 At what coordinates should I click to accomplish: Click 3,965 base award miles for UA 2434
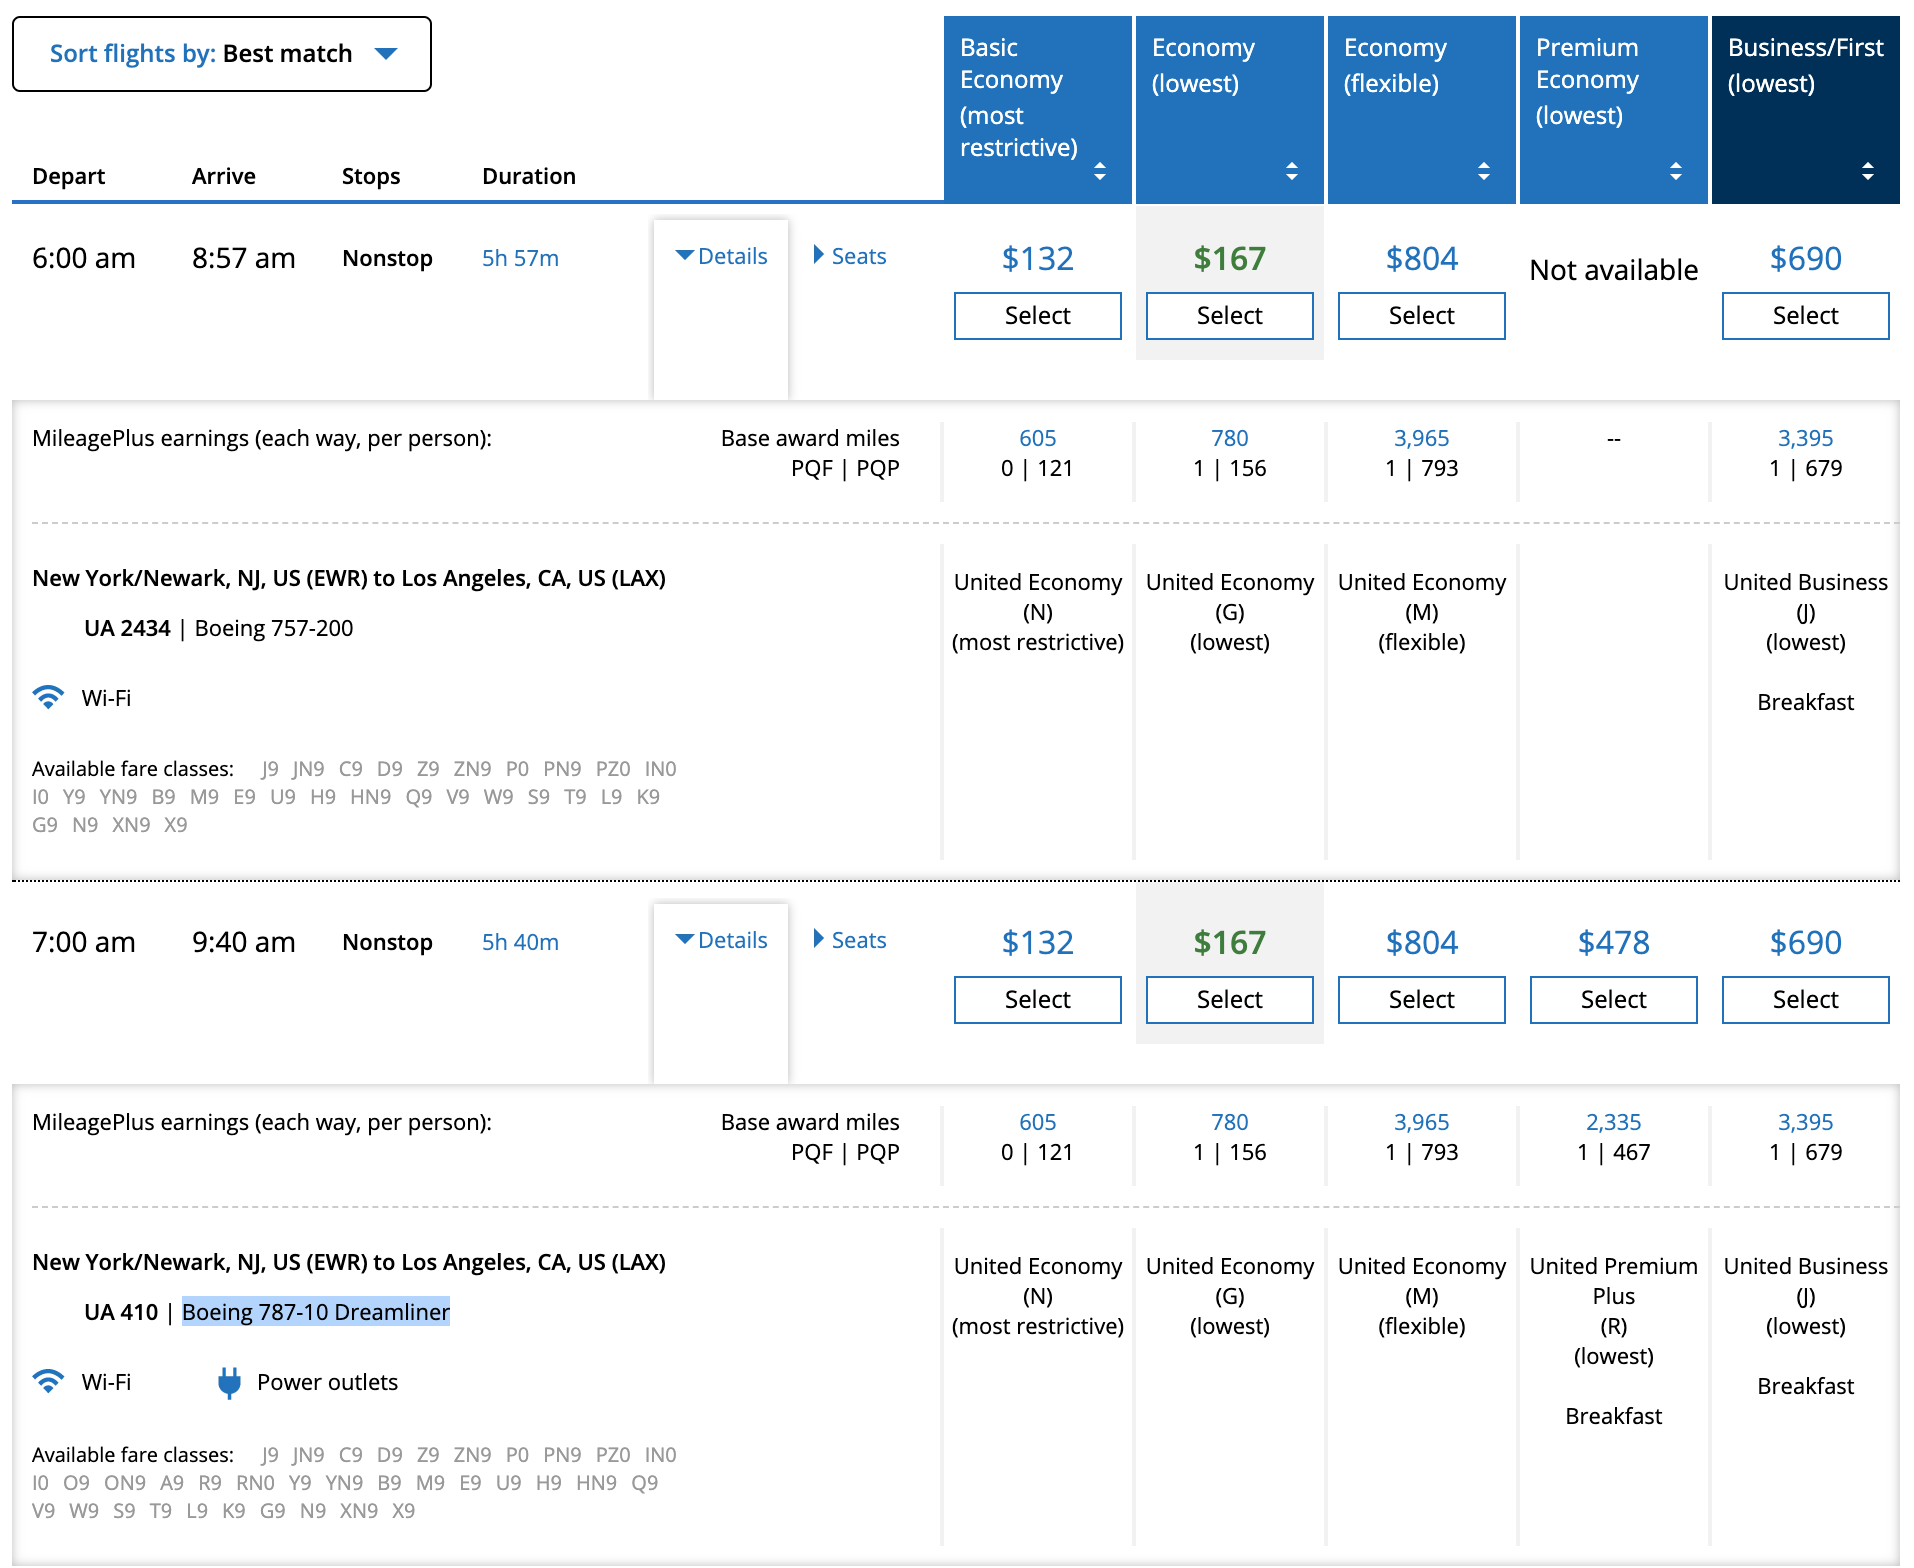tap(1422, 438)
